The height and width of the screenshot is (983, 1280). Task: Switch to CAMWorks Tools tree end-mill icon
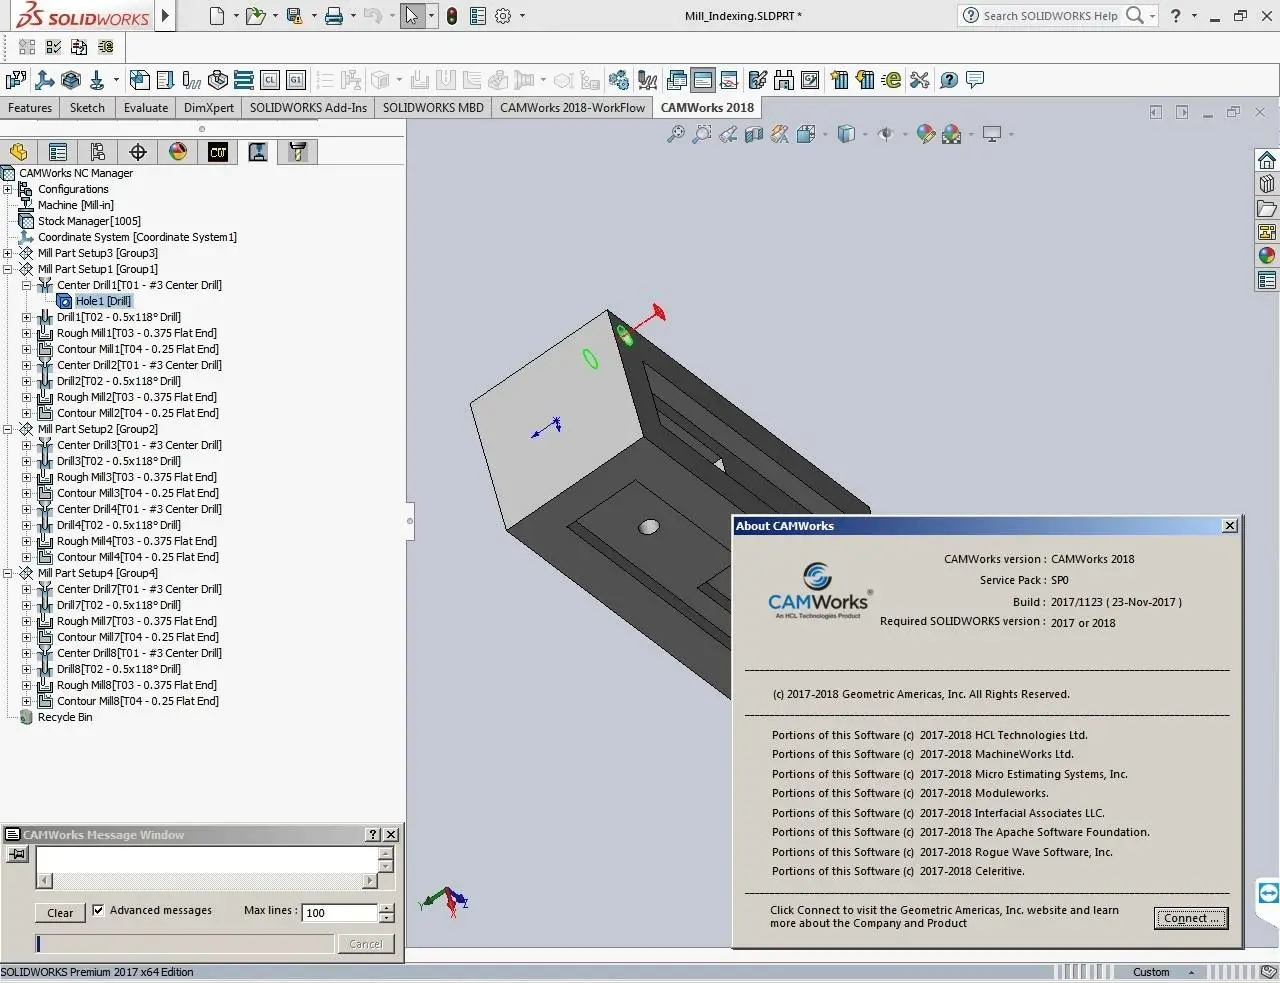coord(298,152)
